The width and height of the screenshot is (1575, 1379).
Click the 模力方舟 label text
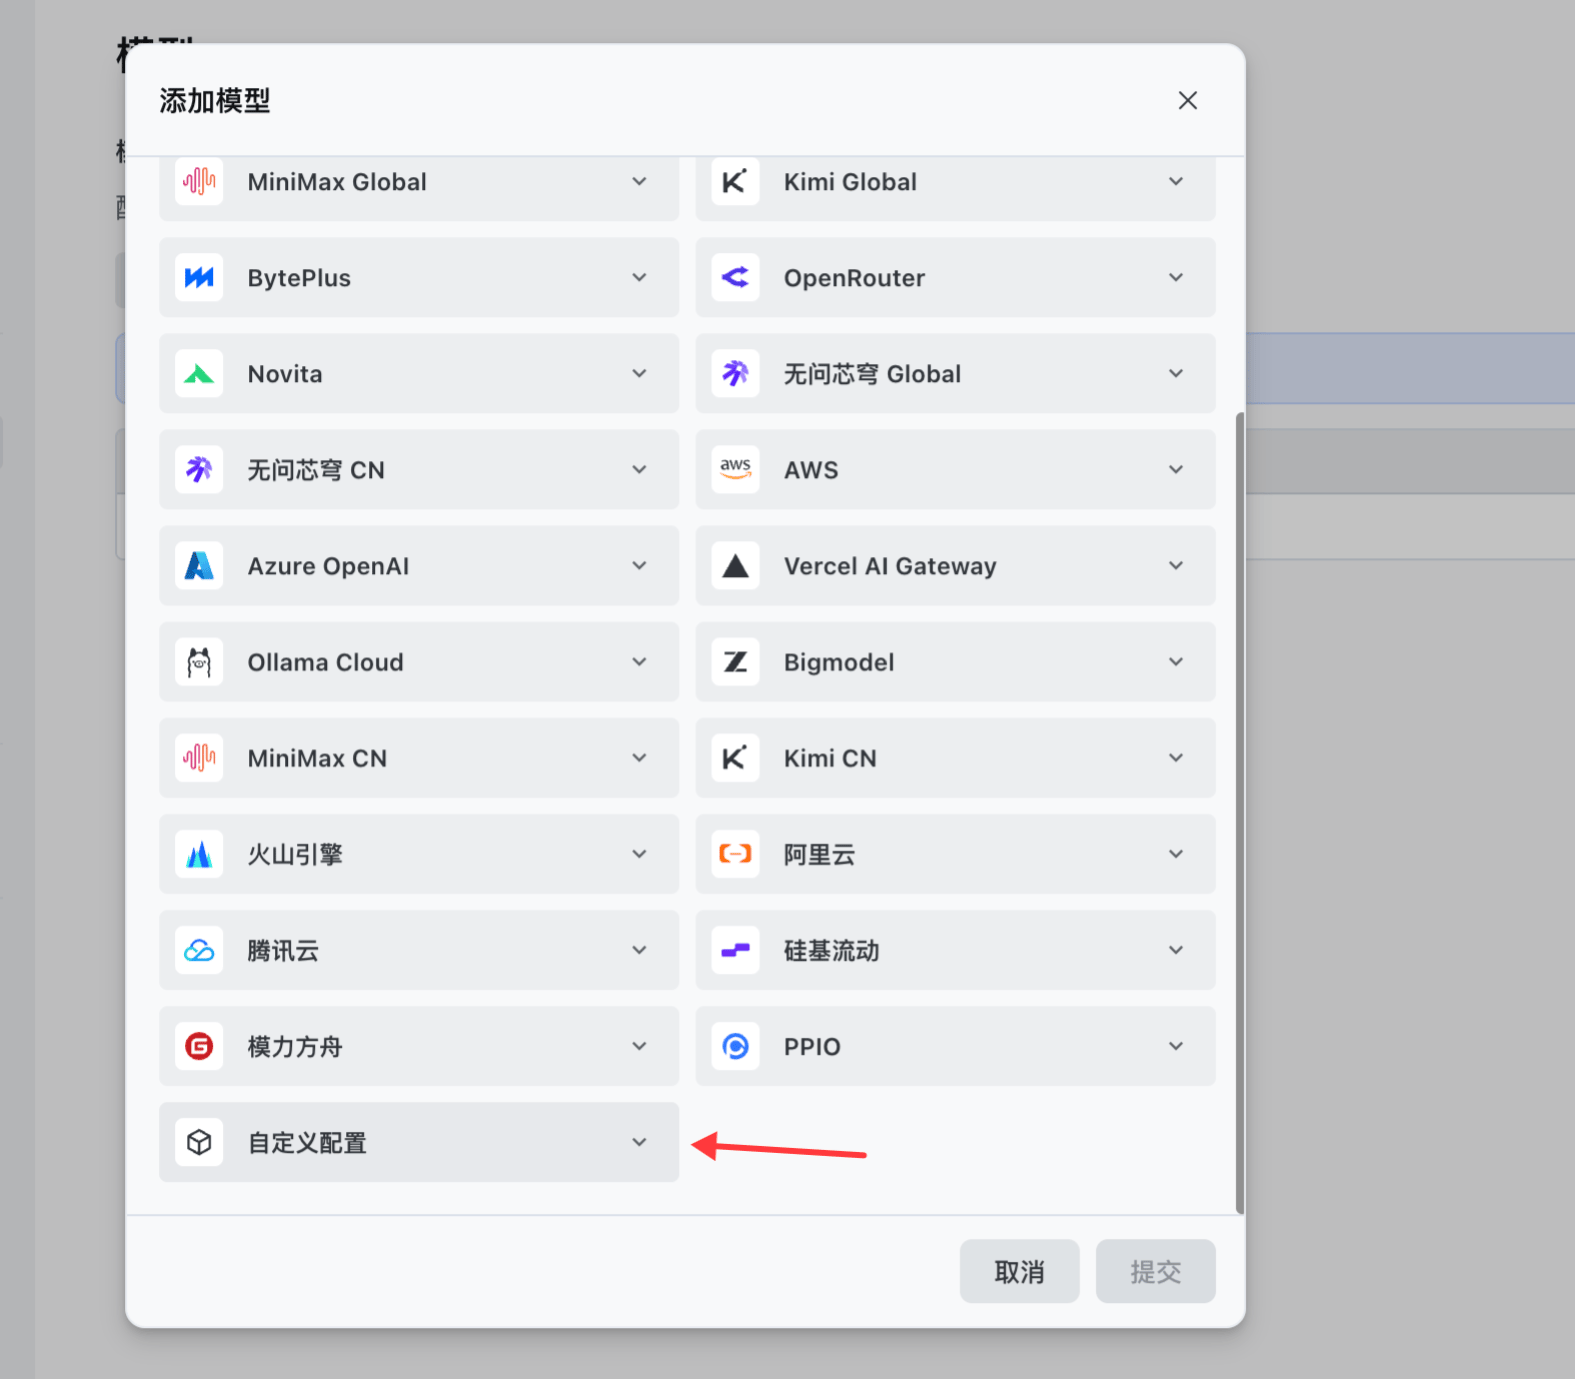[x=295, y=1046]
